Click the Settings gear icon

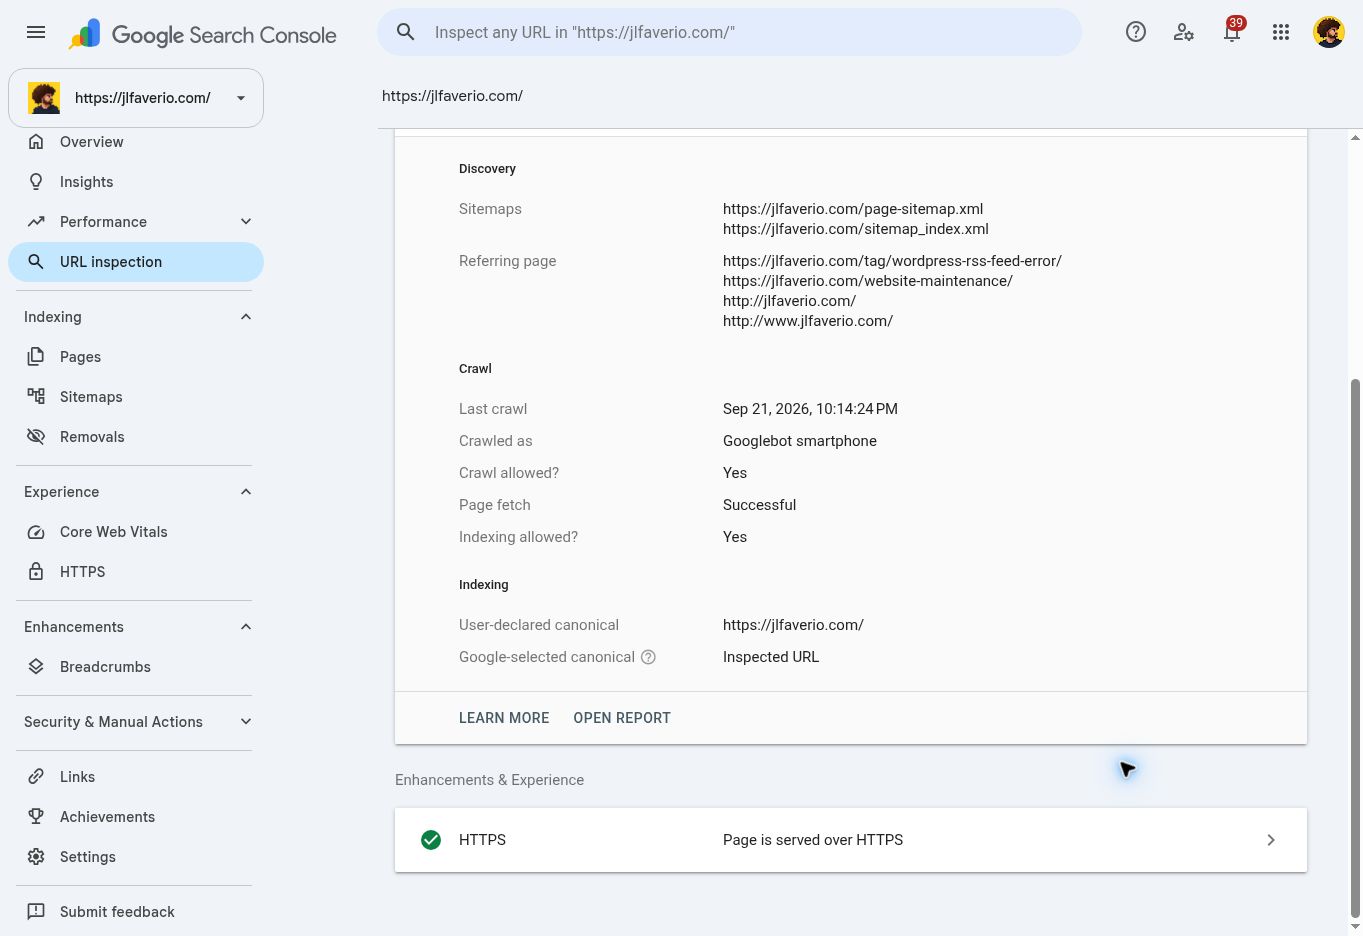tap(36, 856)
